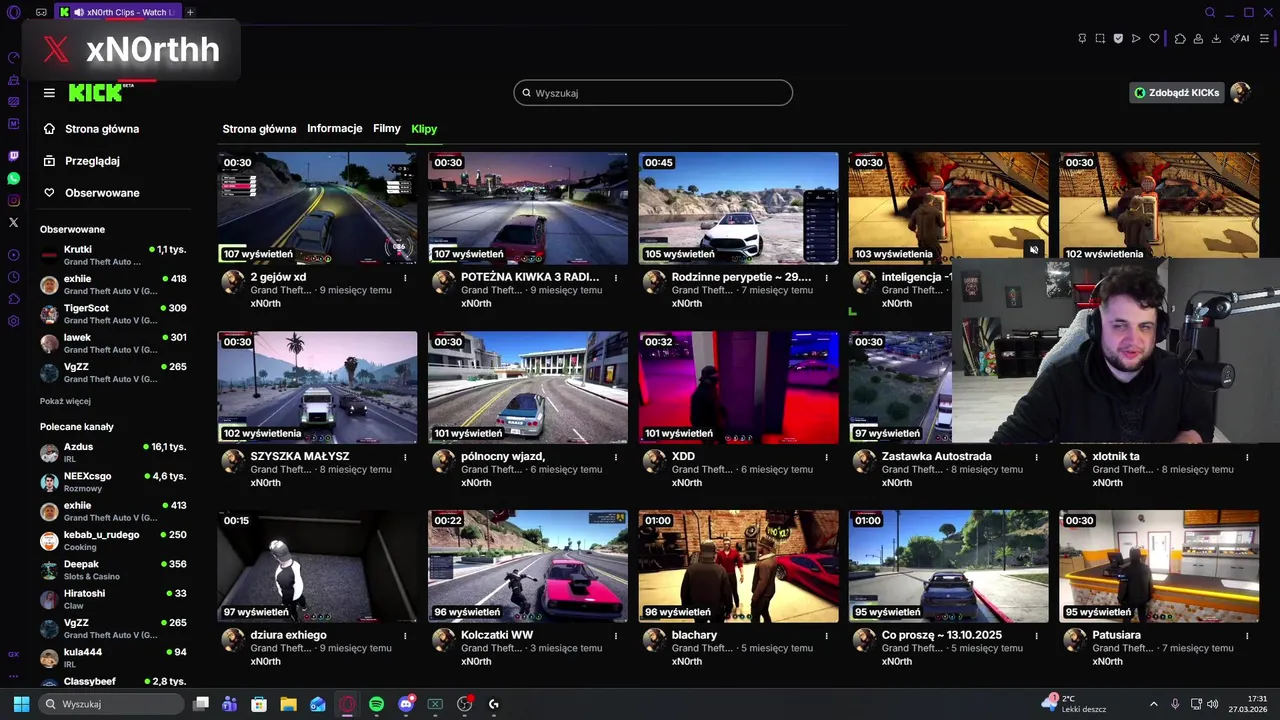The image size is (1280, 720).
Task: Play the 2 gejów xd clip thumbnail
Action: (x=317, y=208)
